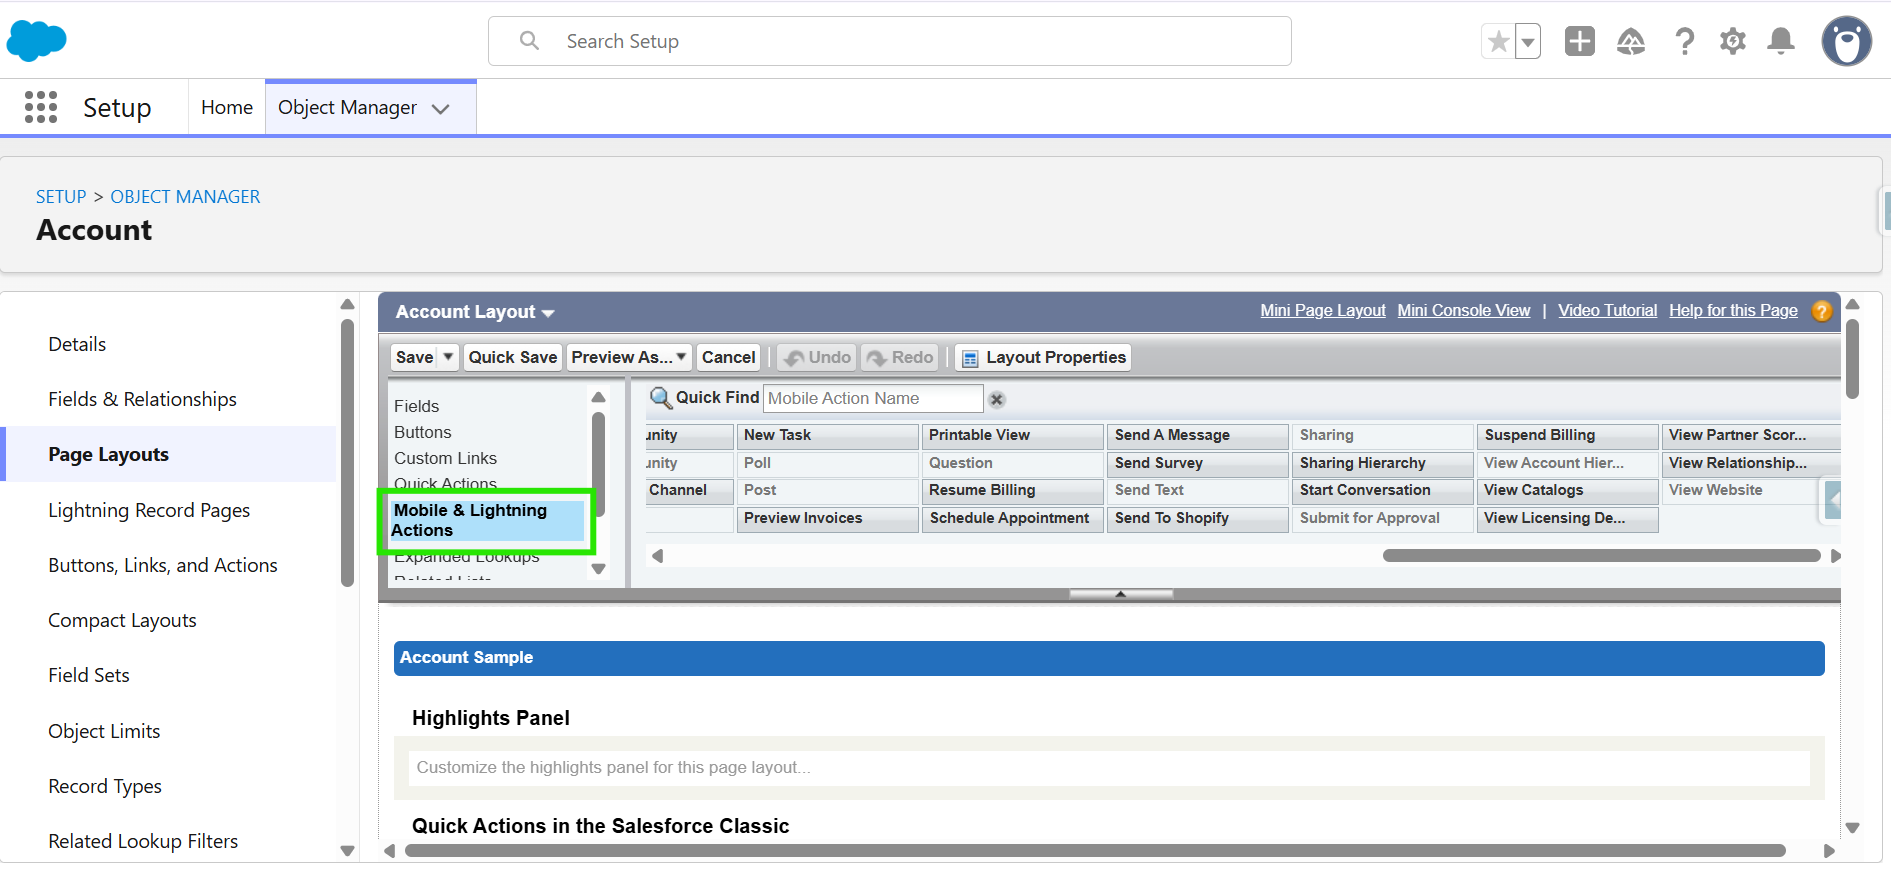Click the Cancel button
The width and height of the screenshot is (1891, 876).
(728, 357)
